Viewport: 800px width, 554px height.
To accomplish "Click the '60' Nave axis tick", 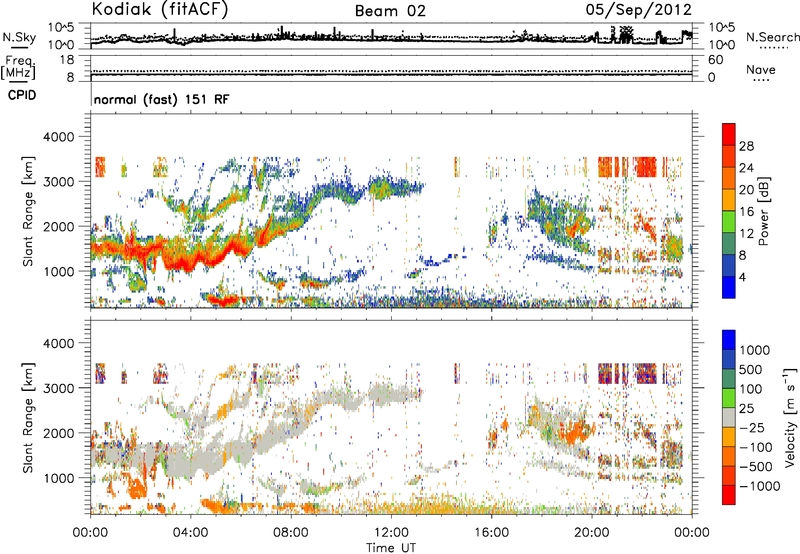I will [716, 60].
